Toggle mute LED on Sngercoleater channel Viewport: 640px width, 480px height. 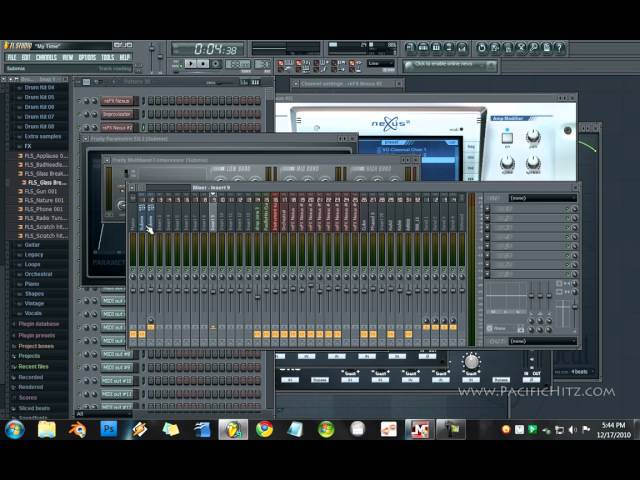[79, 114]
